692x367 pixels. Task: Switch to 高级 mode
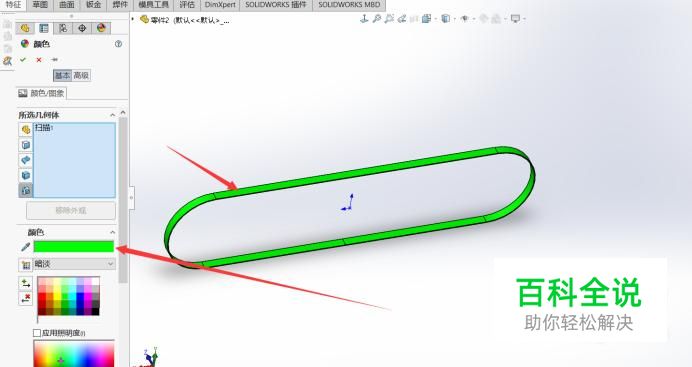[81, 75]
